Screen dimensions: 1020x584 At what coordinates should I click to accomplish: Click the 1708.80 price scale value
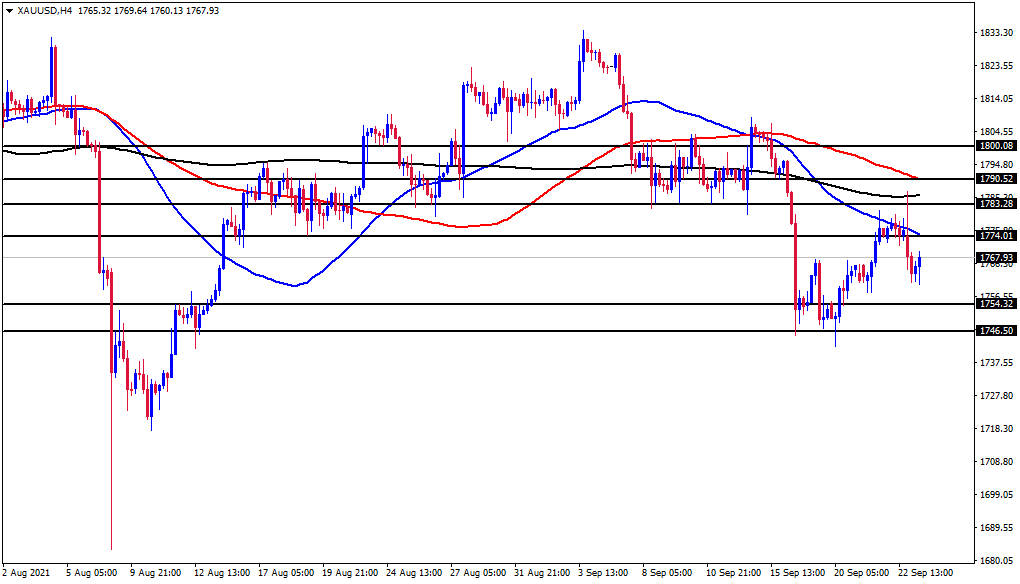point(997,462)
